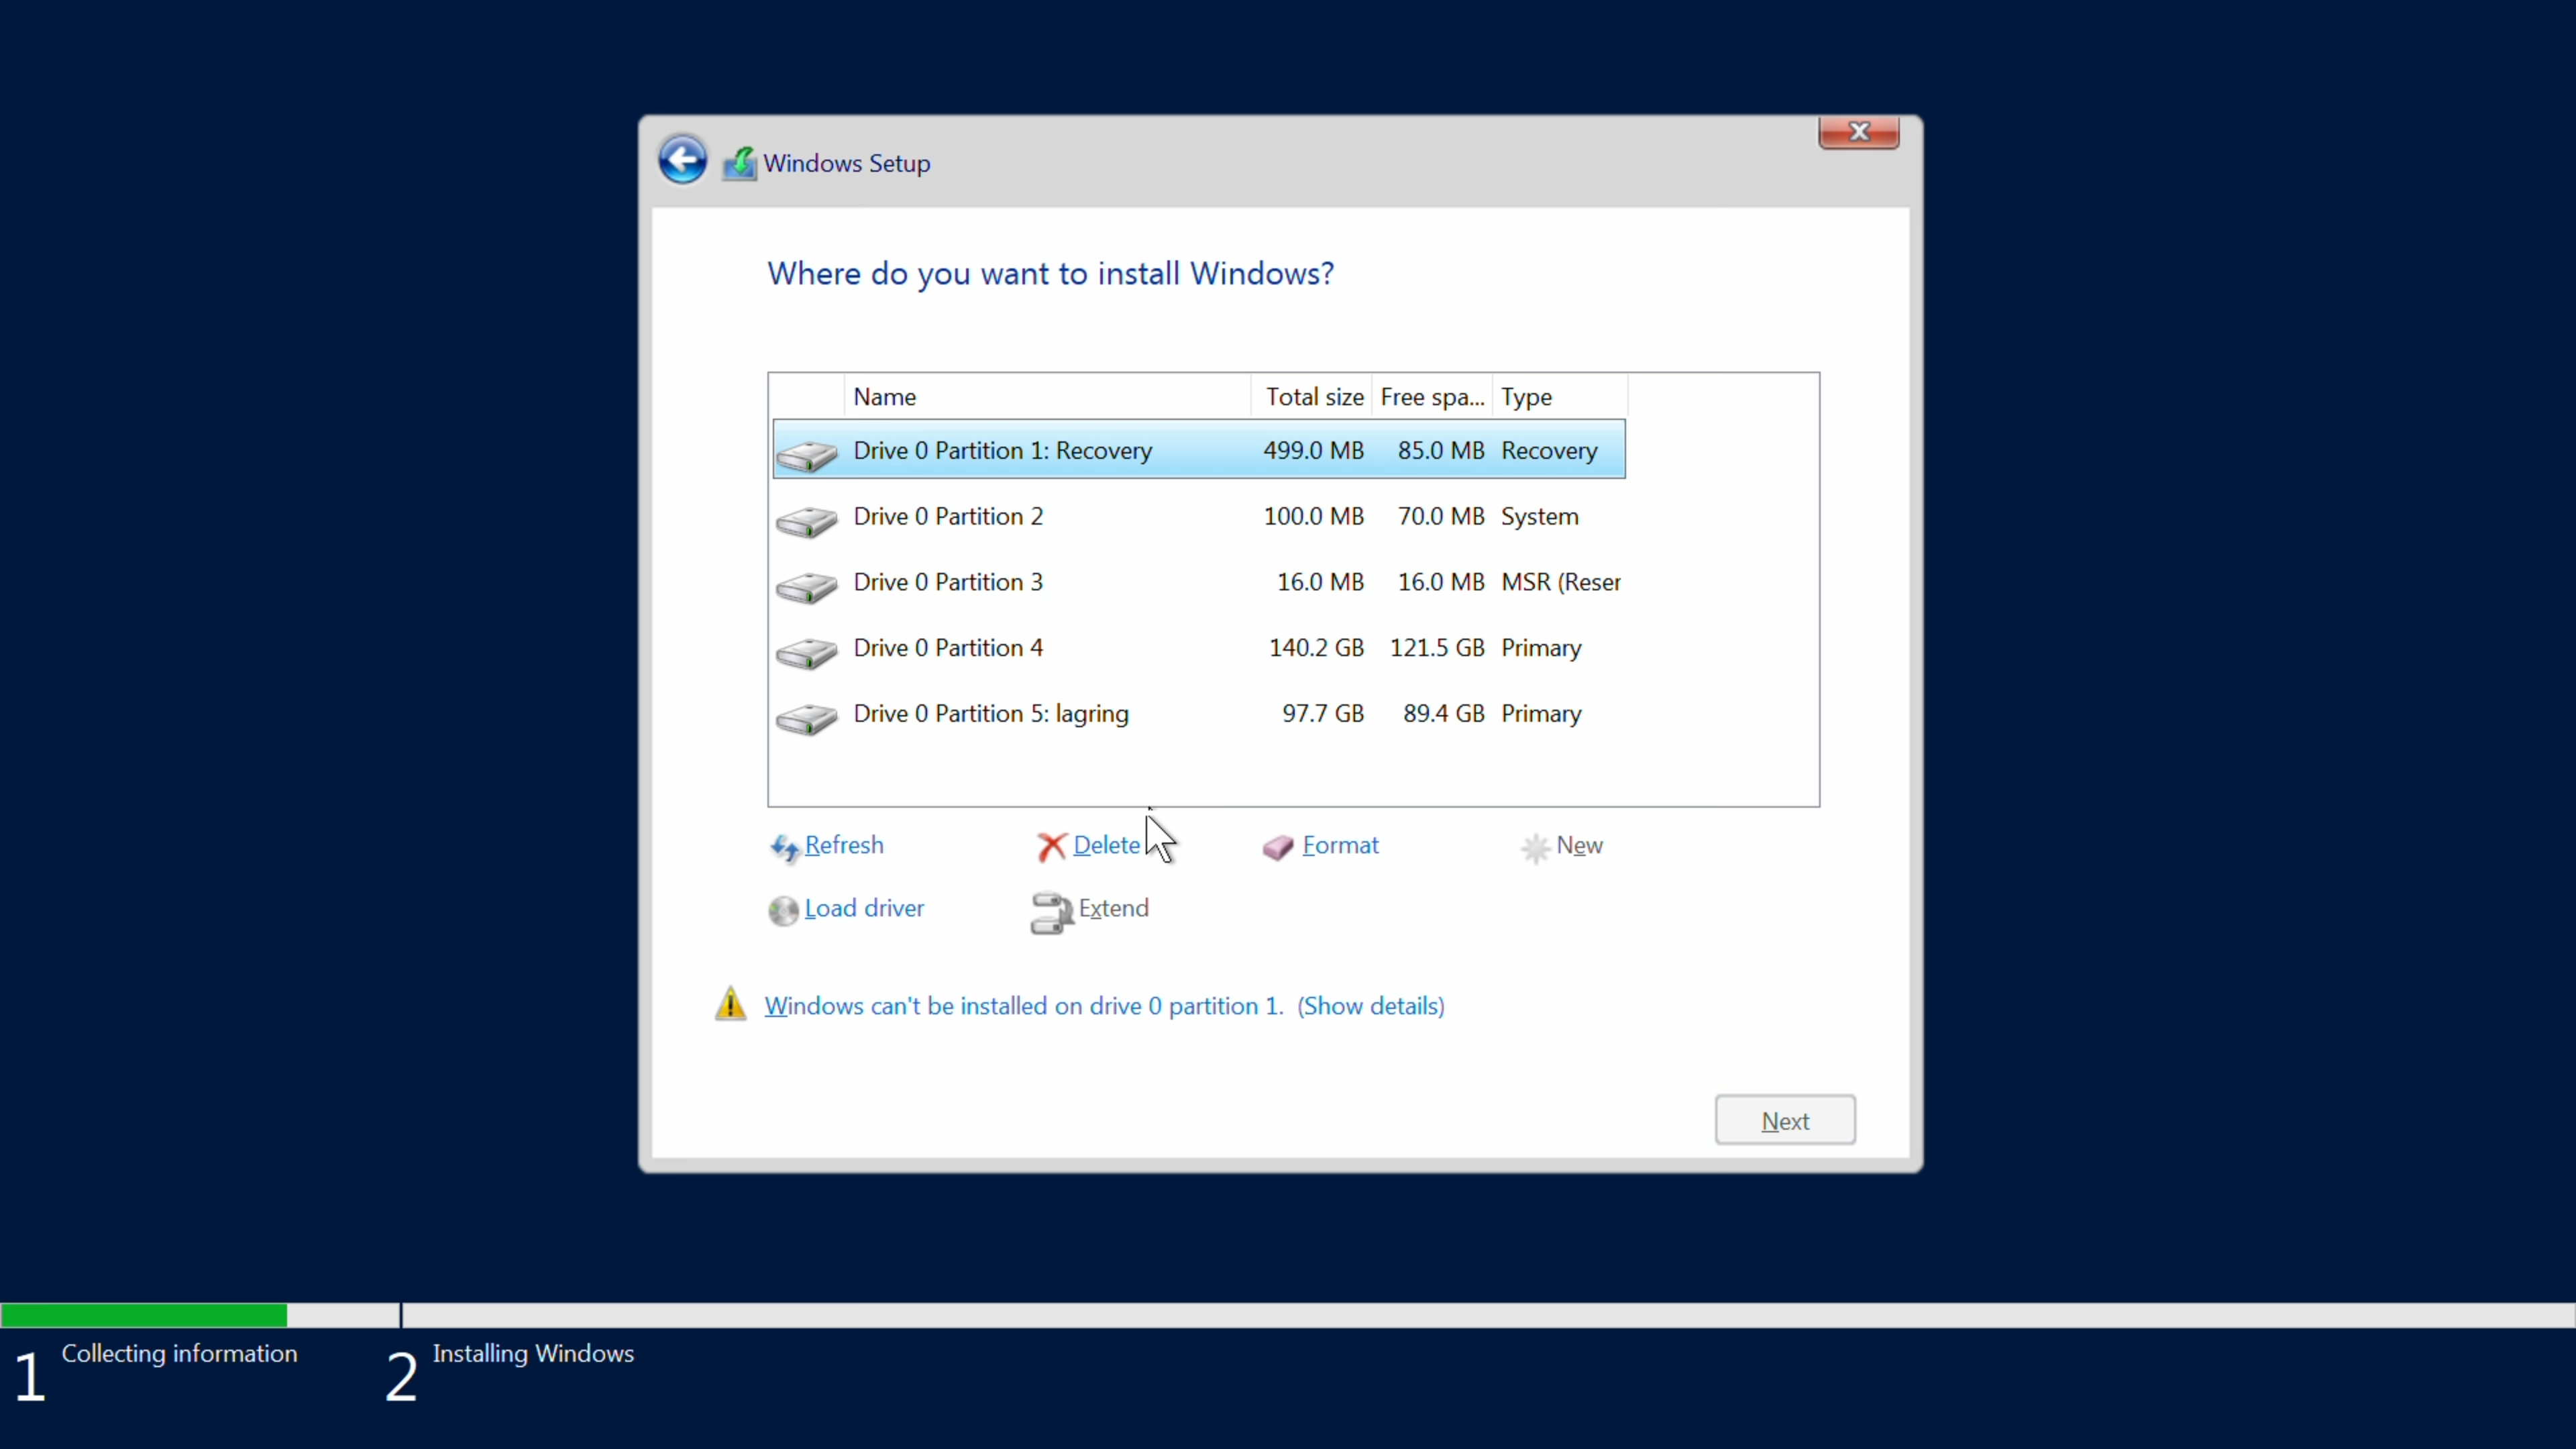The image size is (2576, 1449).
Task: Click the Collecting information step label
Action: click(180, 1353)
